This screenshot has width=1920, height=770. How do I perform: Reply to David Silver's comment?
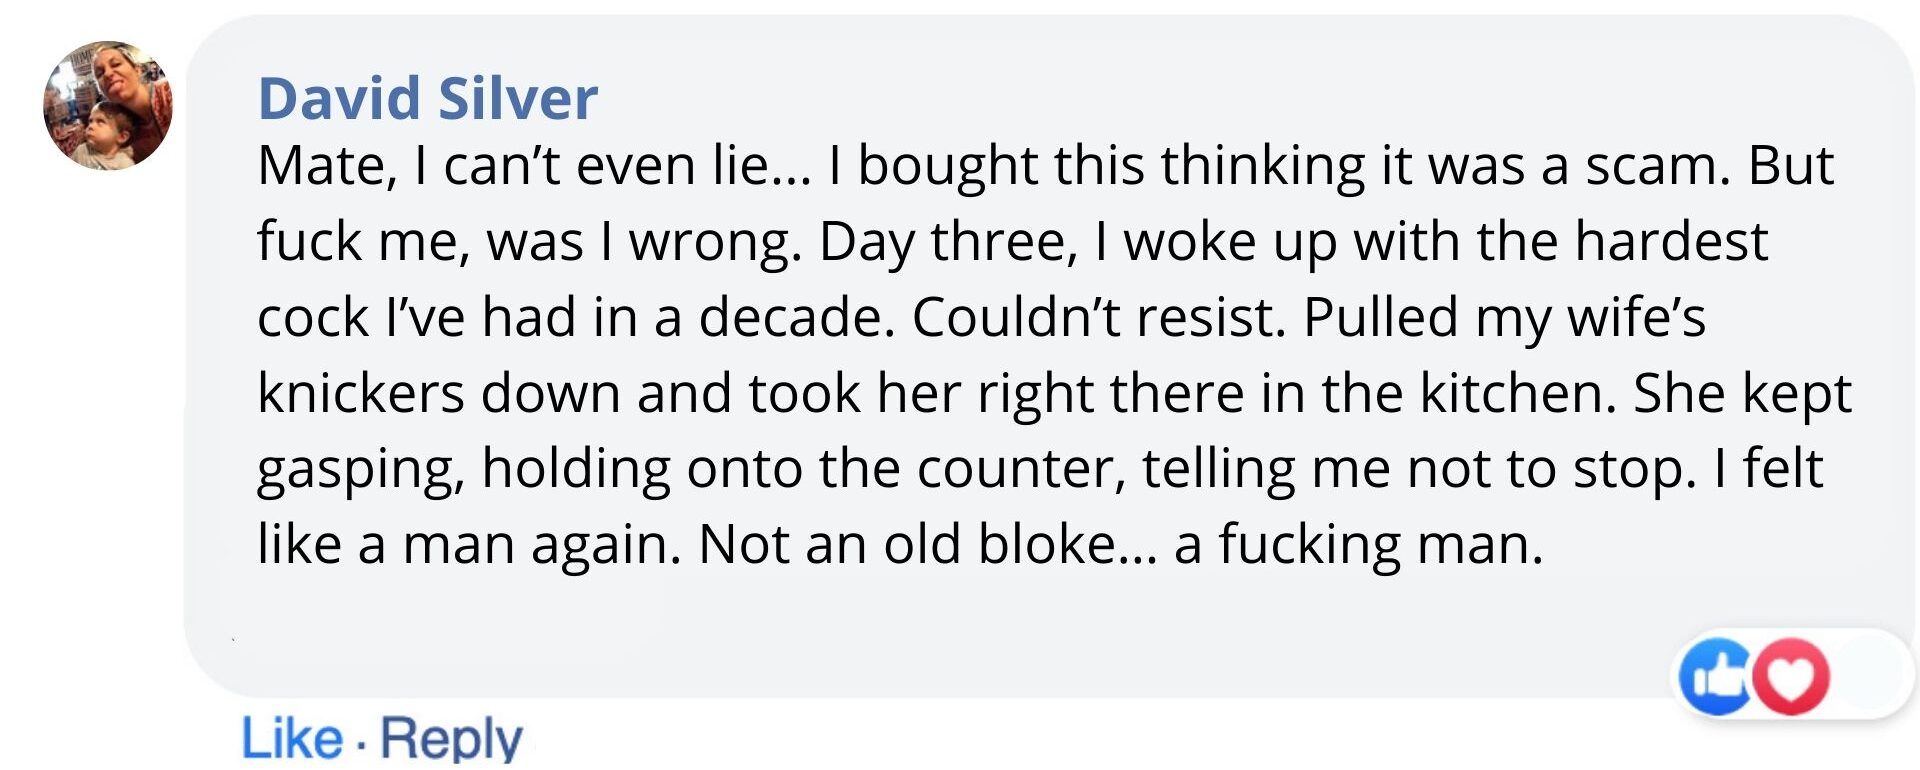pos(451,739)
